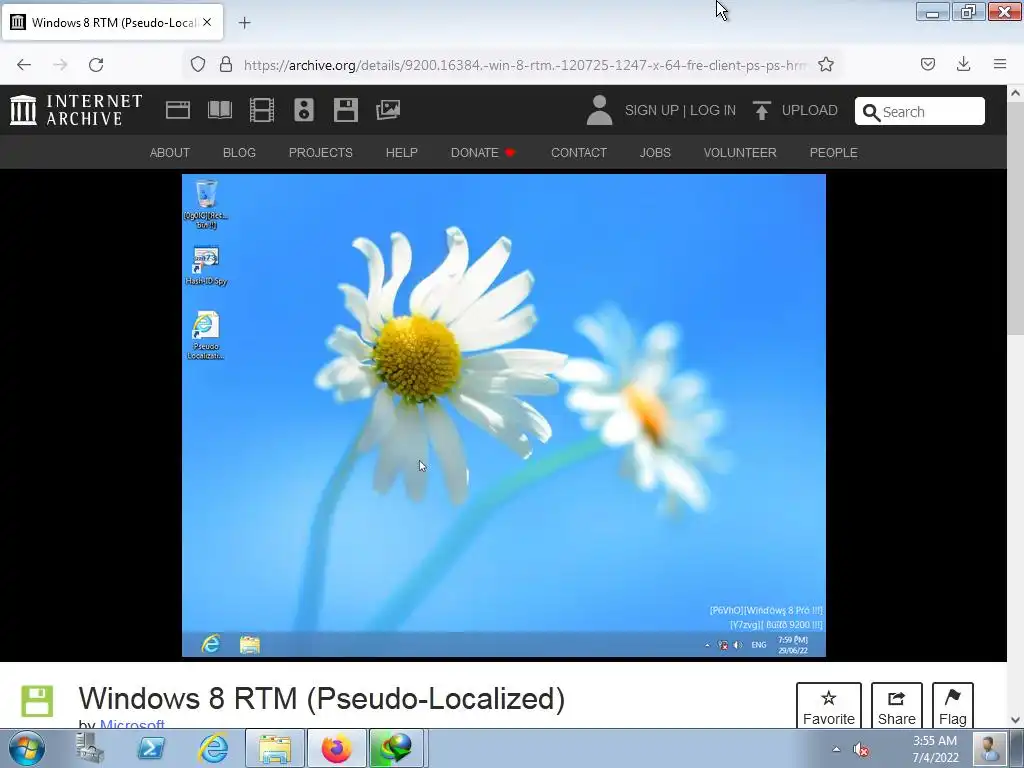Open the Firefox downloads panel
Viewport: 1024px width, 768px height.
coord(963,64)
